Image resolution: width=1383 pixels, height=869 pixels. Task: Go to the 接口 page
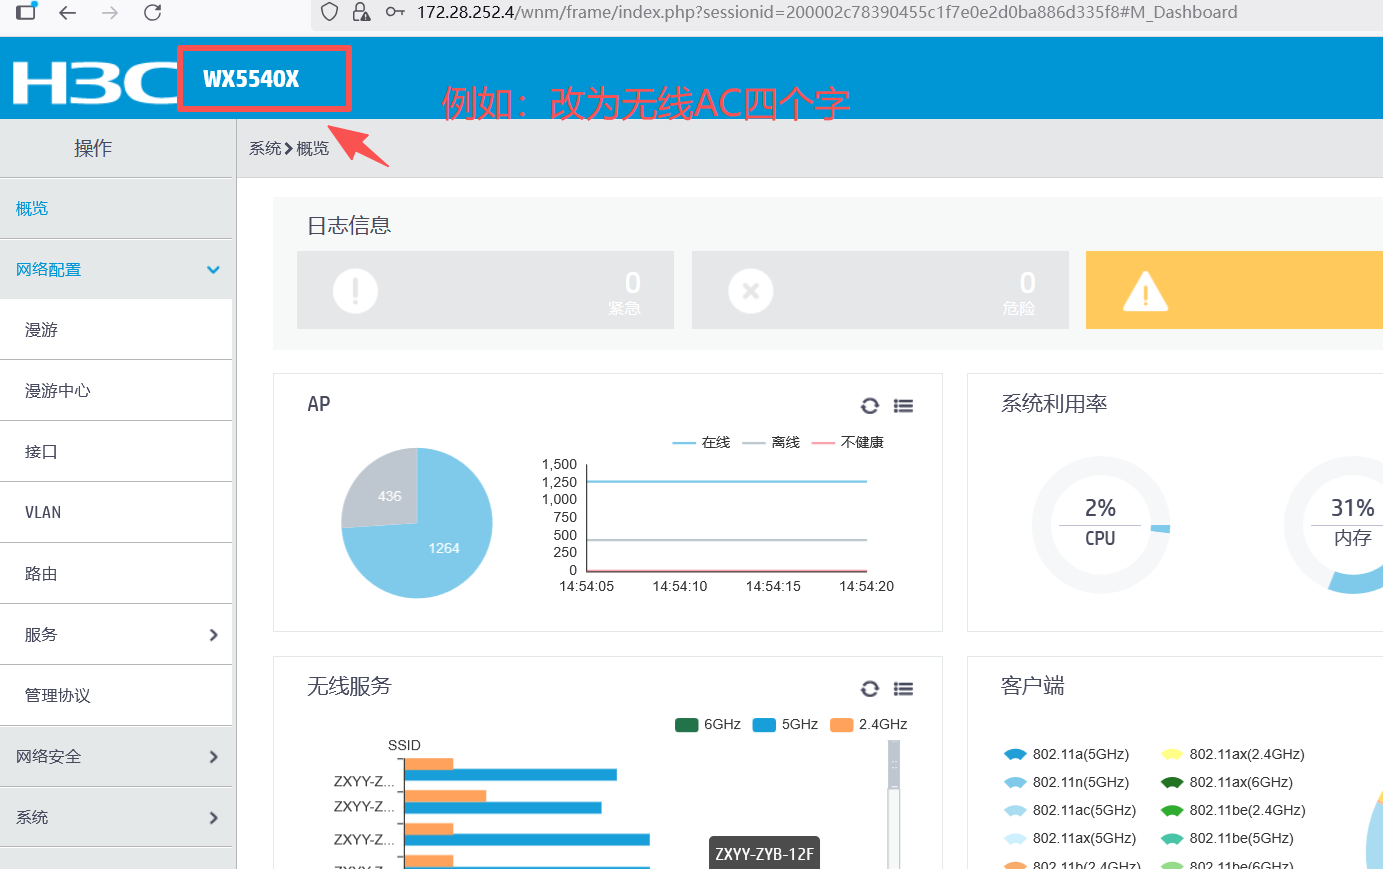(x=116, y=452)
